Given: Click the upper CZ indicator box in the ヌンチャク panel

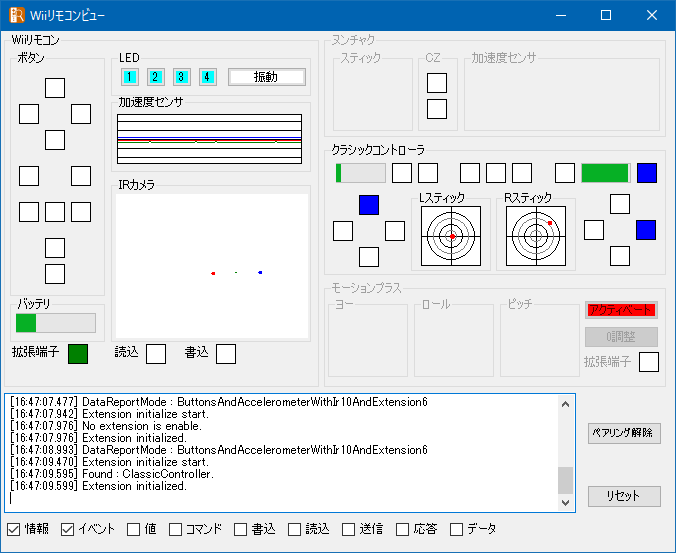Looking at the screenshot, I should [437, 83].
